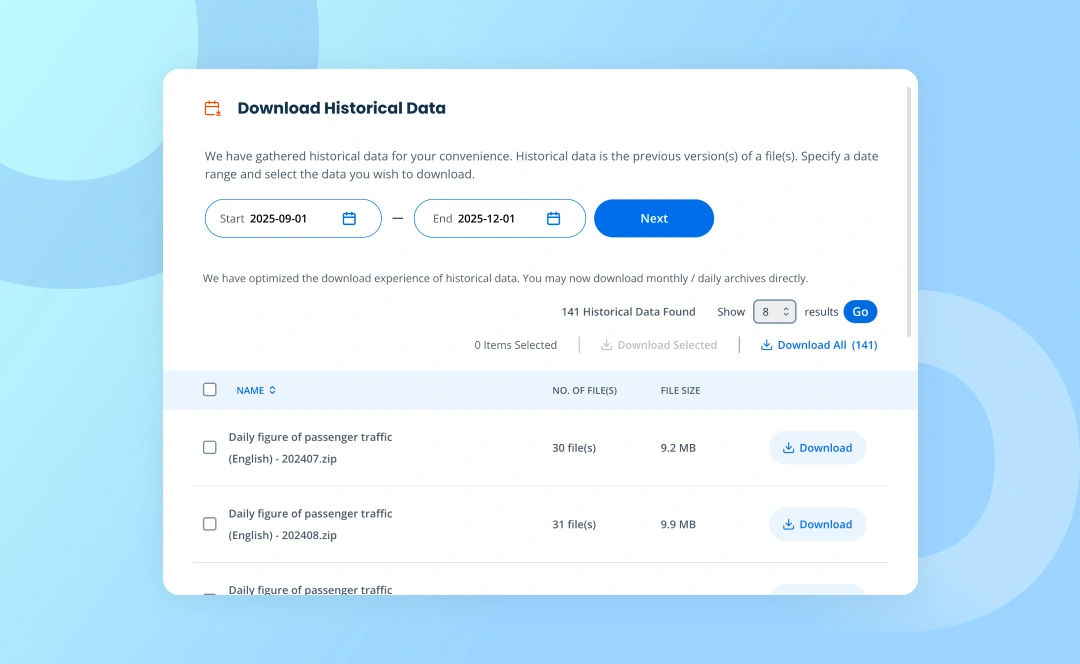Open the Show results count dropdown

pos(774,311)
